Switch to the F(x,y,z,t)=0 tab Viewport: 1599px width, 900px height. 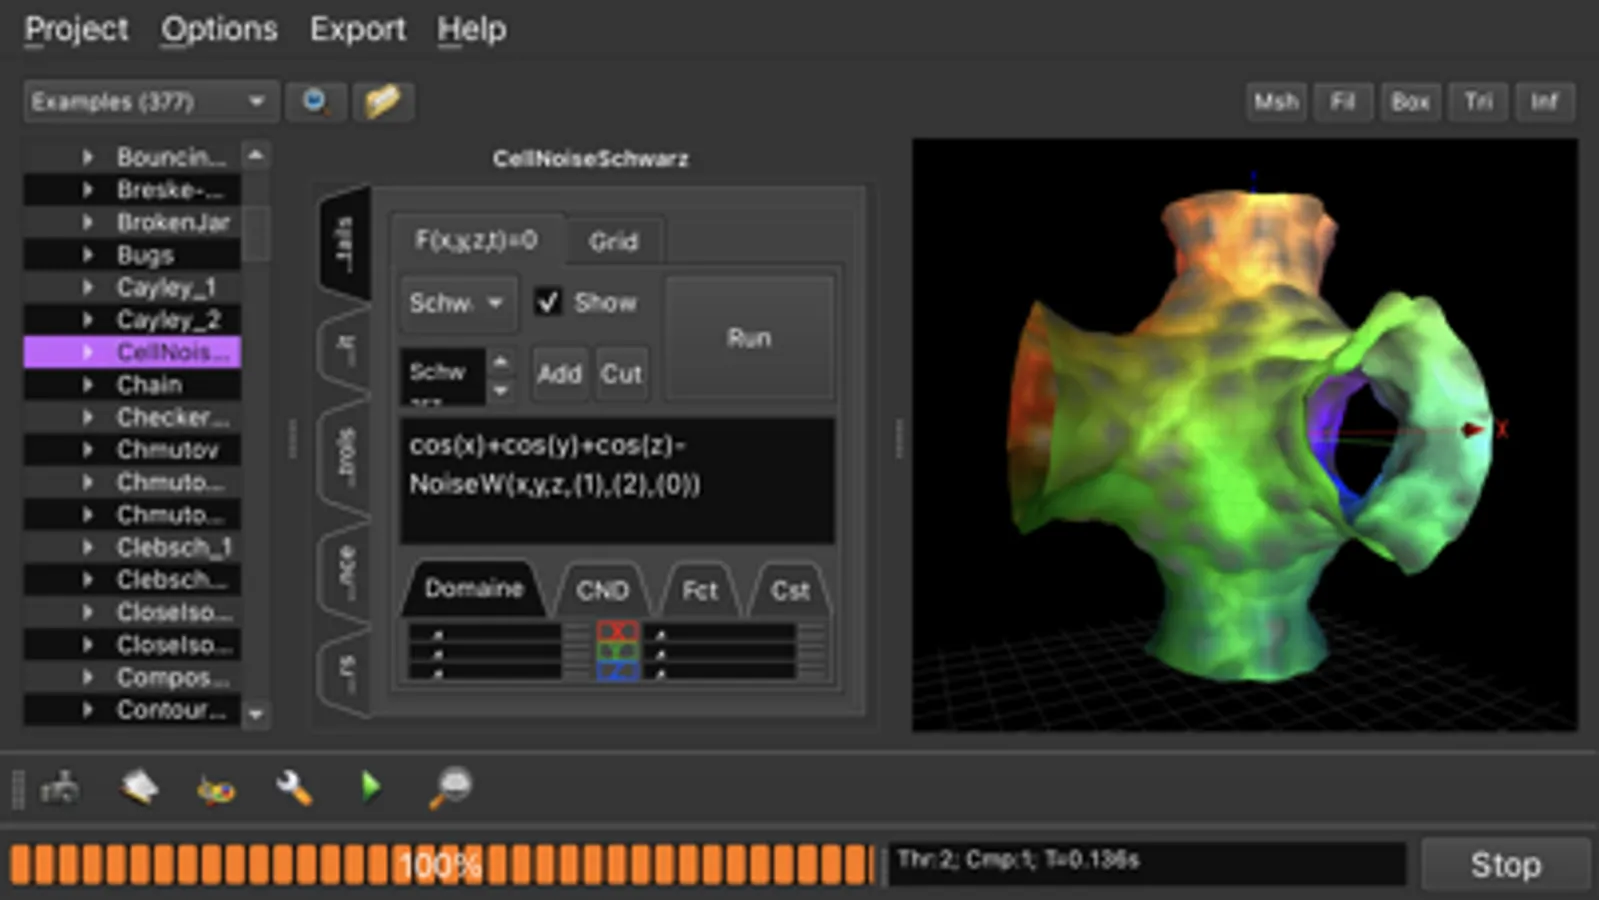(476, 240)
